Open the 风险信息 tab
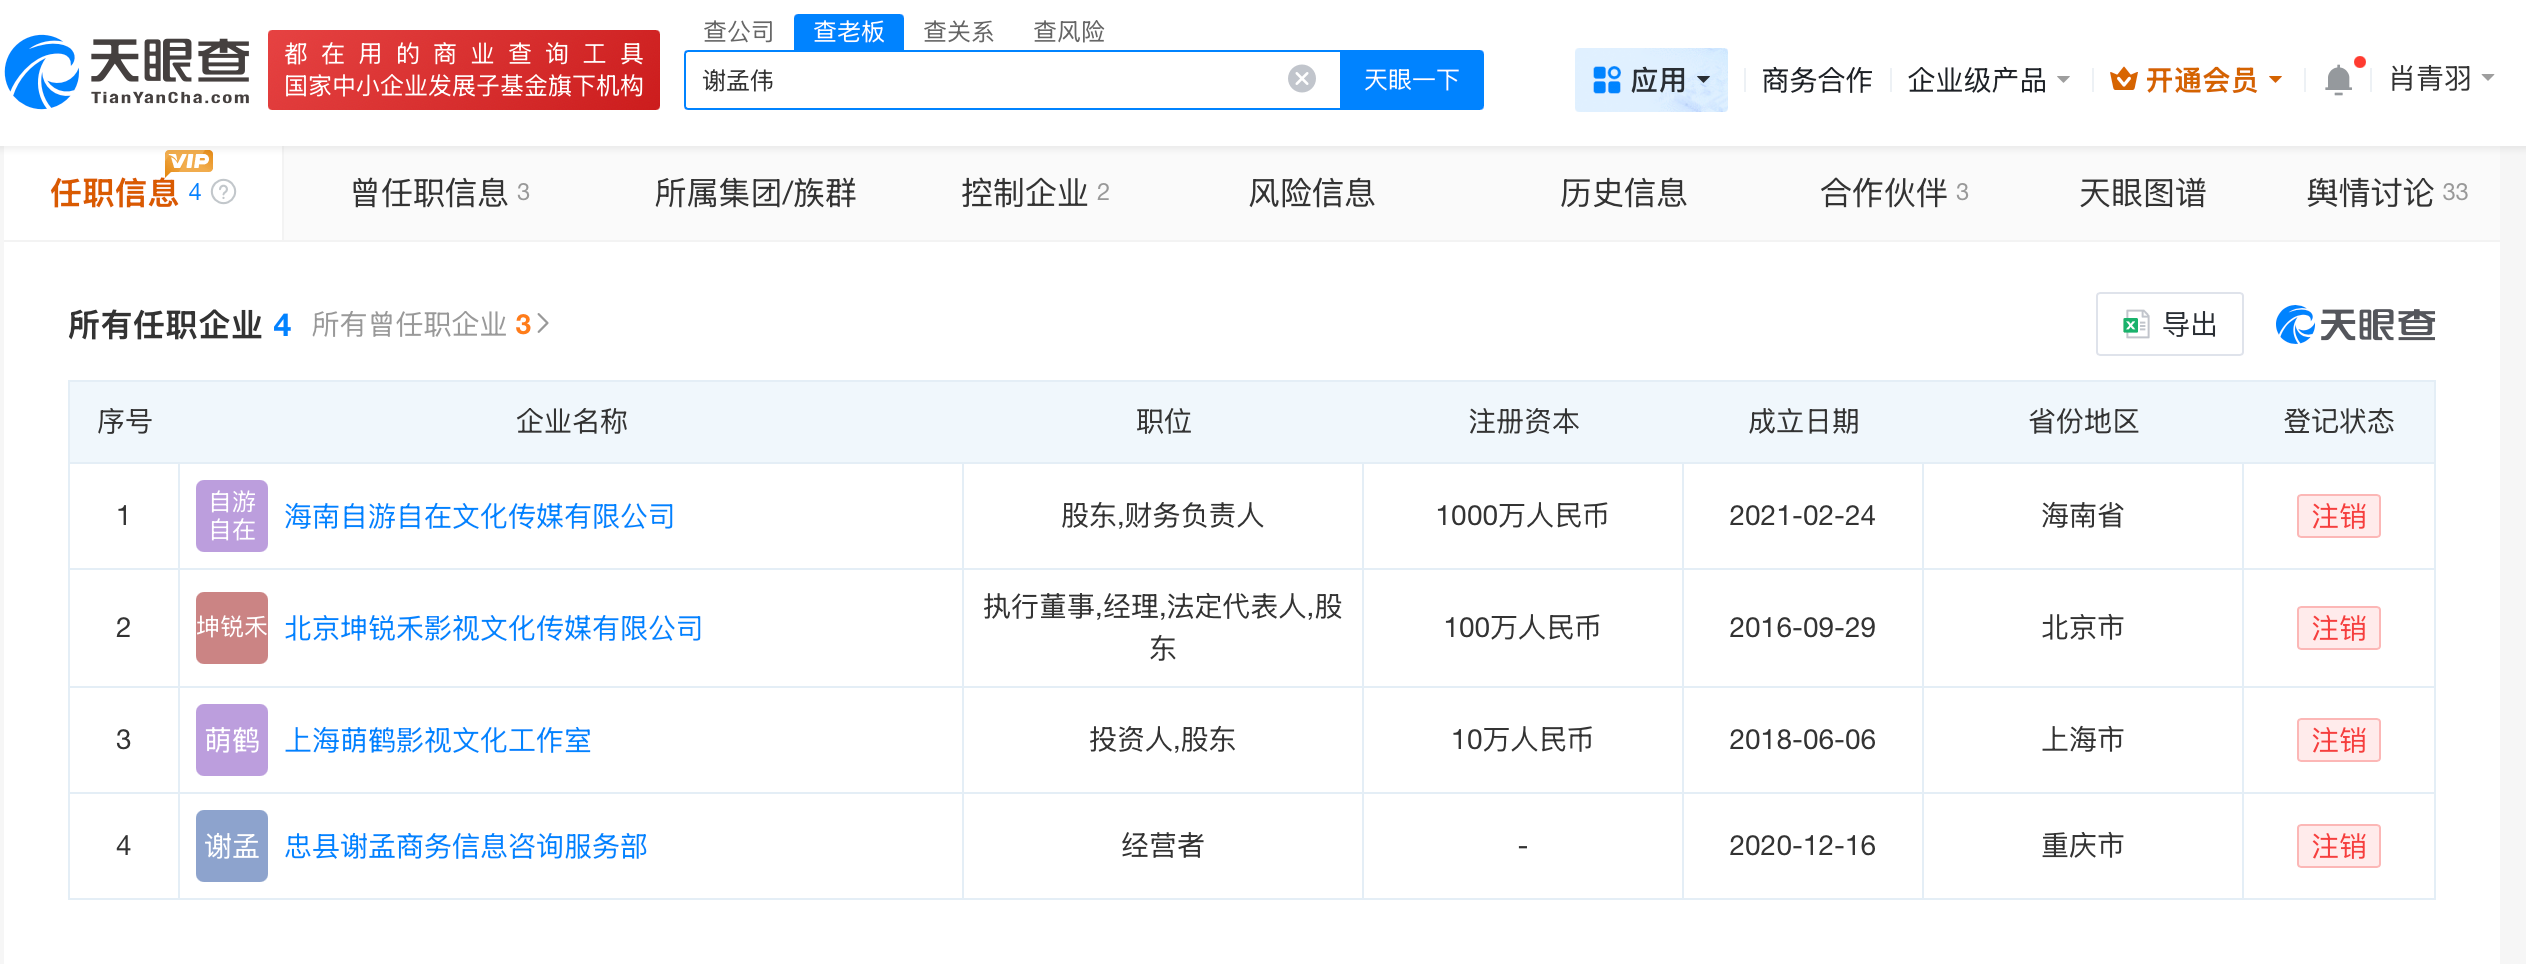The image size is (2526, 964). coord(1313,193)
